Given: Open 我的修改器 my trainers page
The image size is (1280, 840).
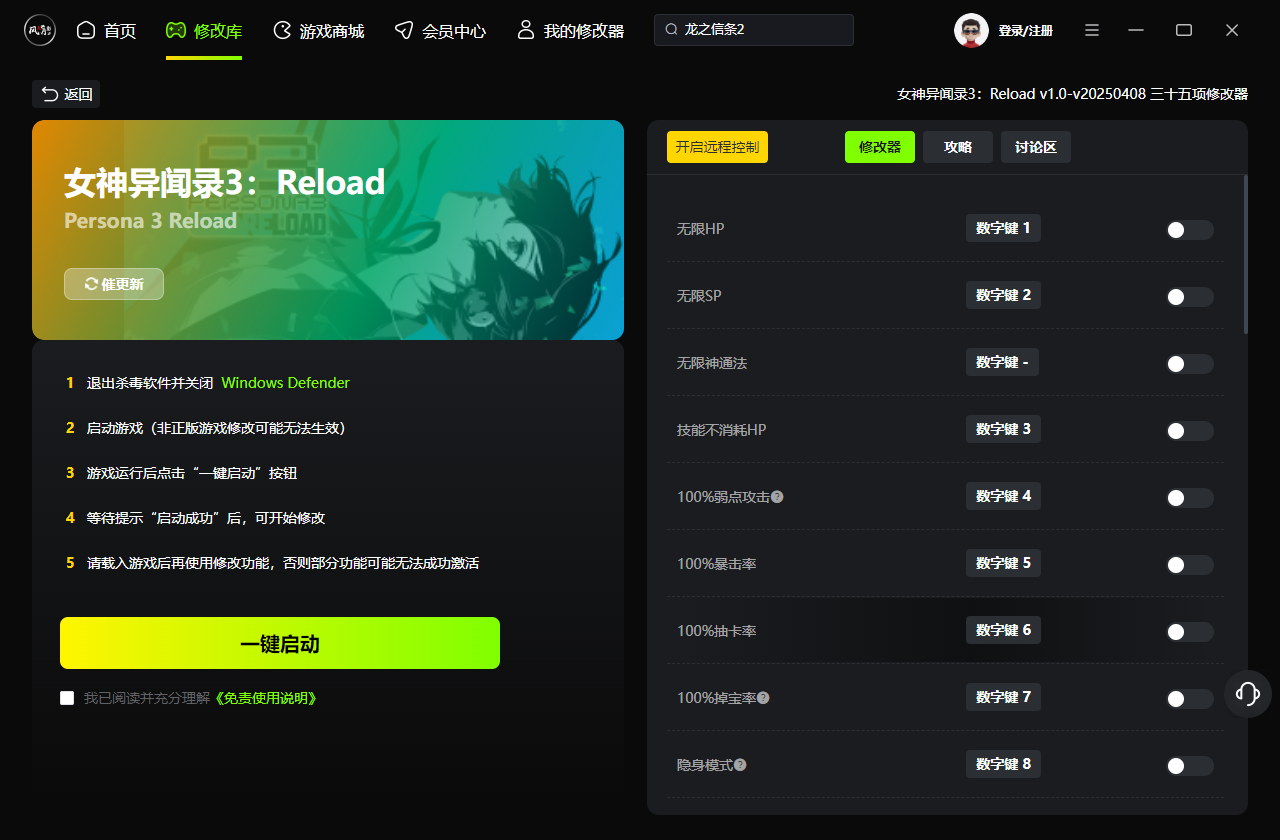Looking at the screenshot, I should pyautogui.click(x=570, y=31).
